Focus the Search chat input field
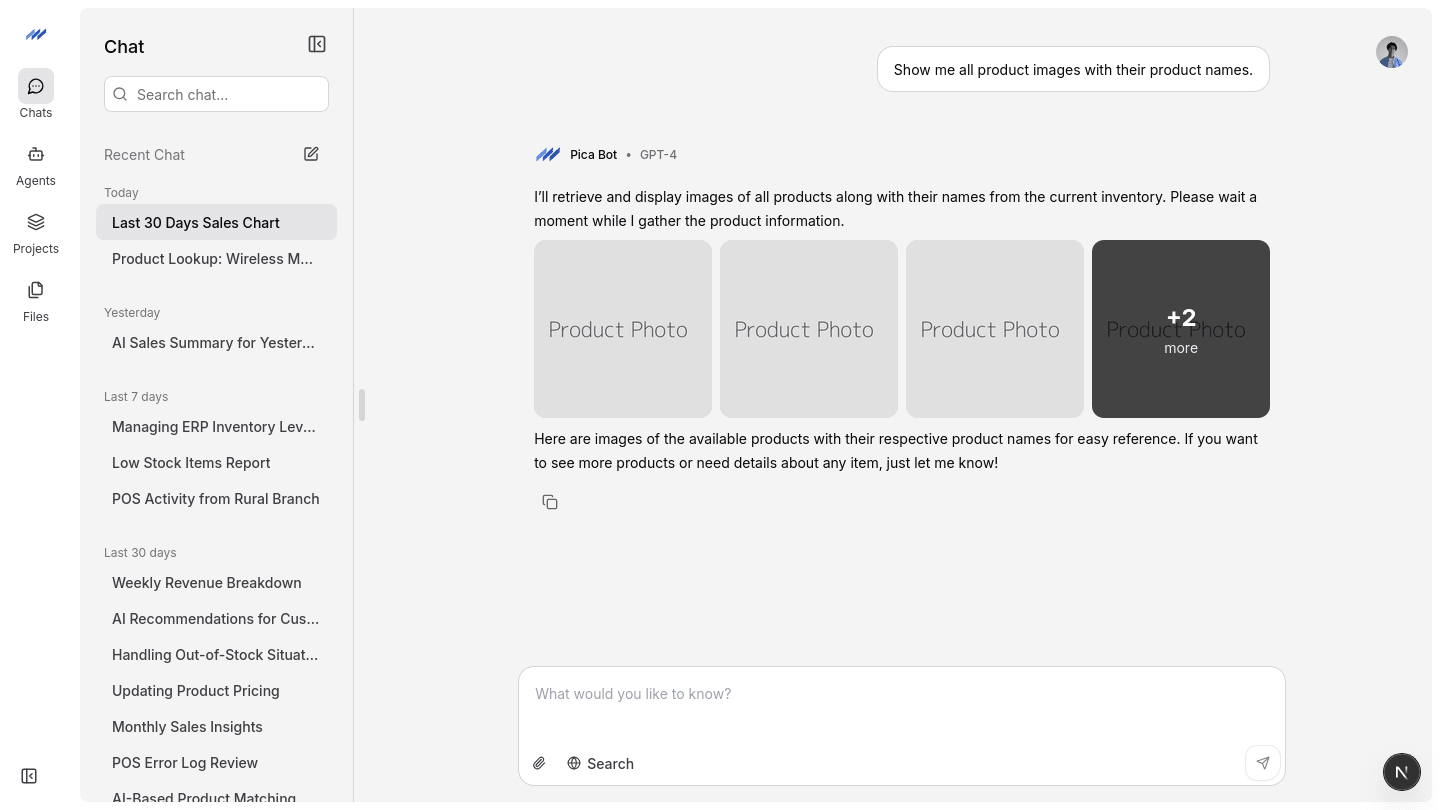This screenshot has width=1440, height=810. (x=216, y=94)
